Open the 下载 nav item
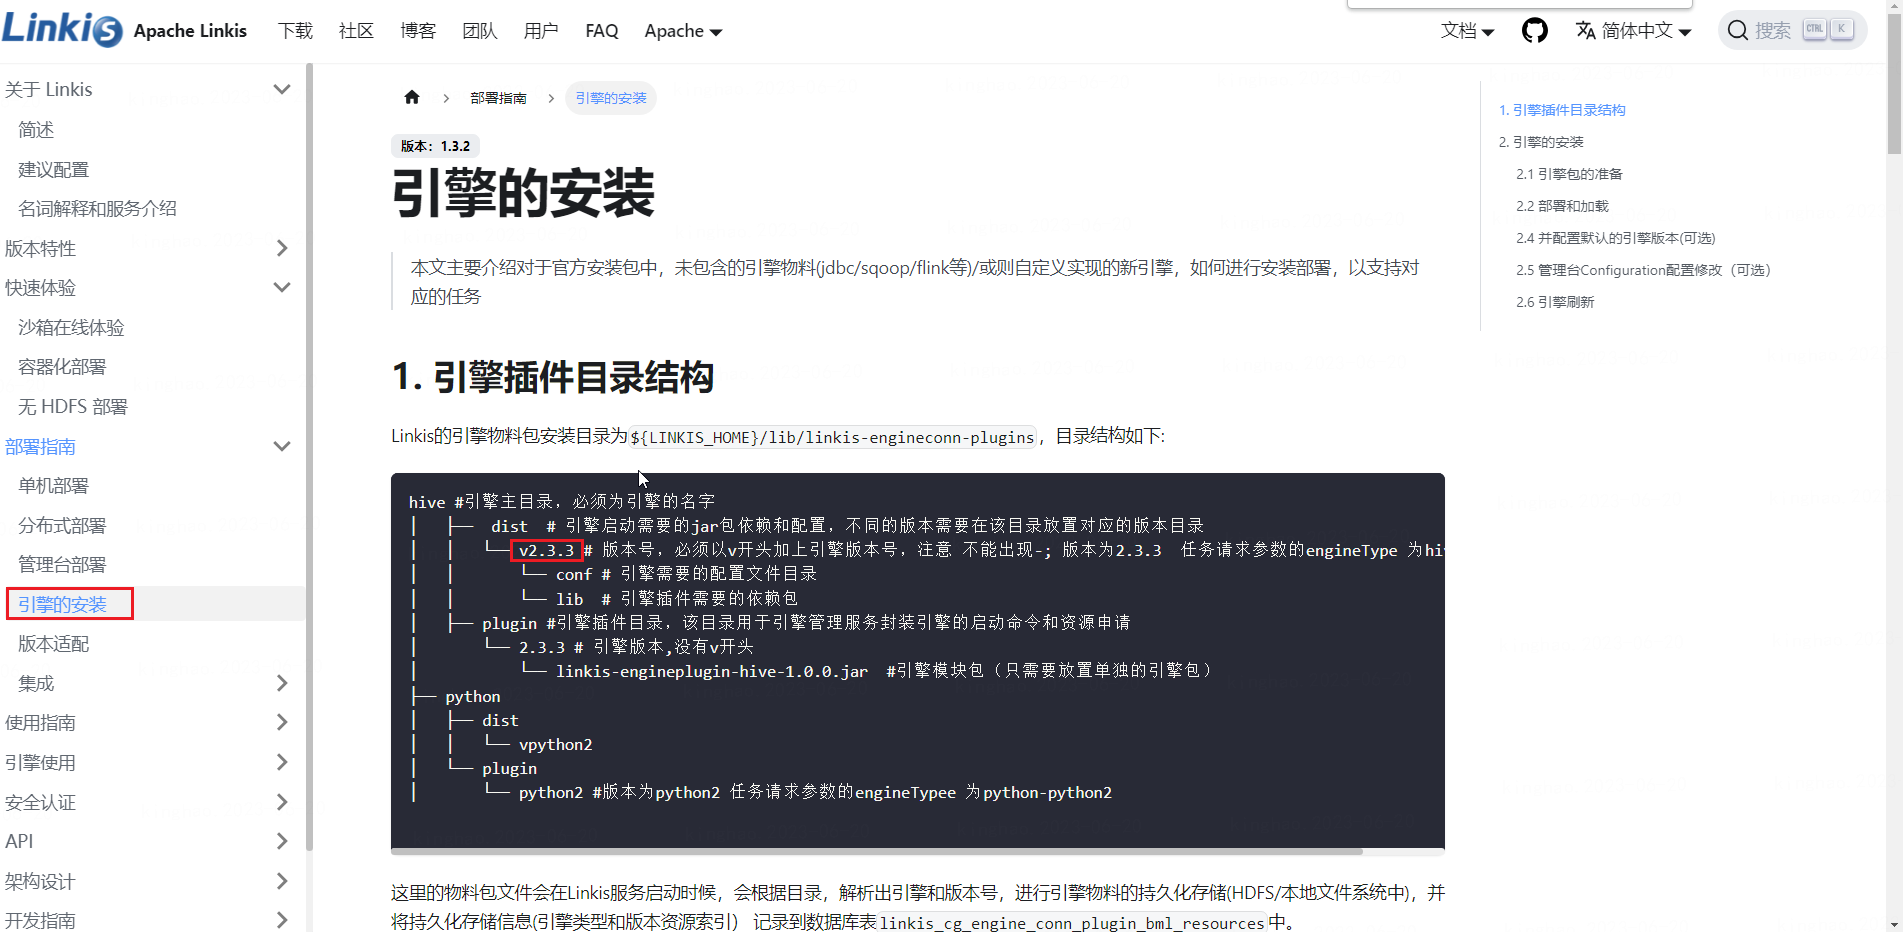 coord(295,31)
